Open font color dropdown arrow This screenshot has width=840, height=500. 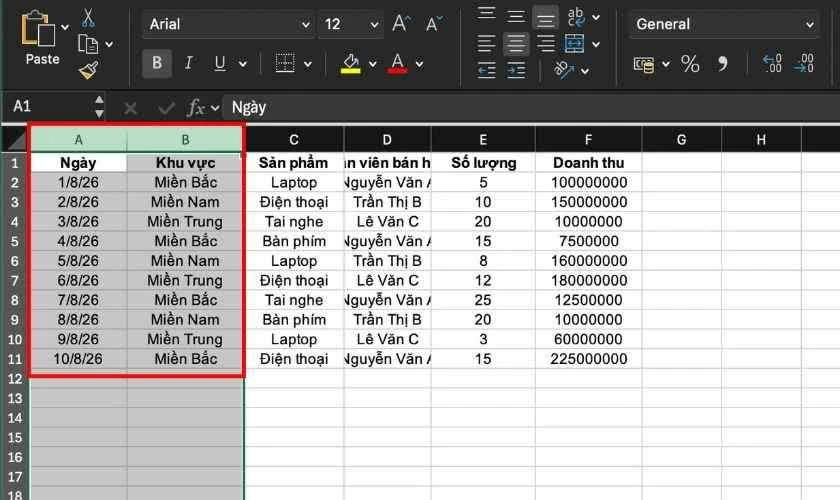[419, 64]
